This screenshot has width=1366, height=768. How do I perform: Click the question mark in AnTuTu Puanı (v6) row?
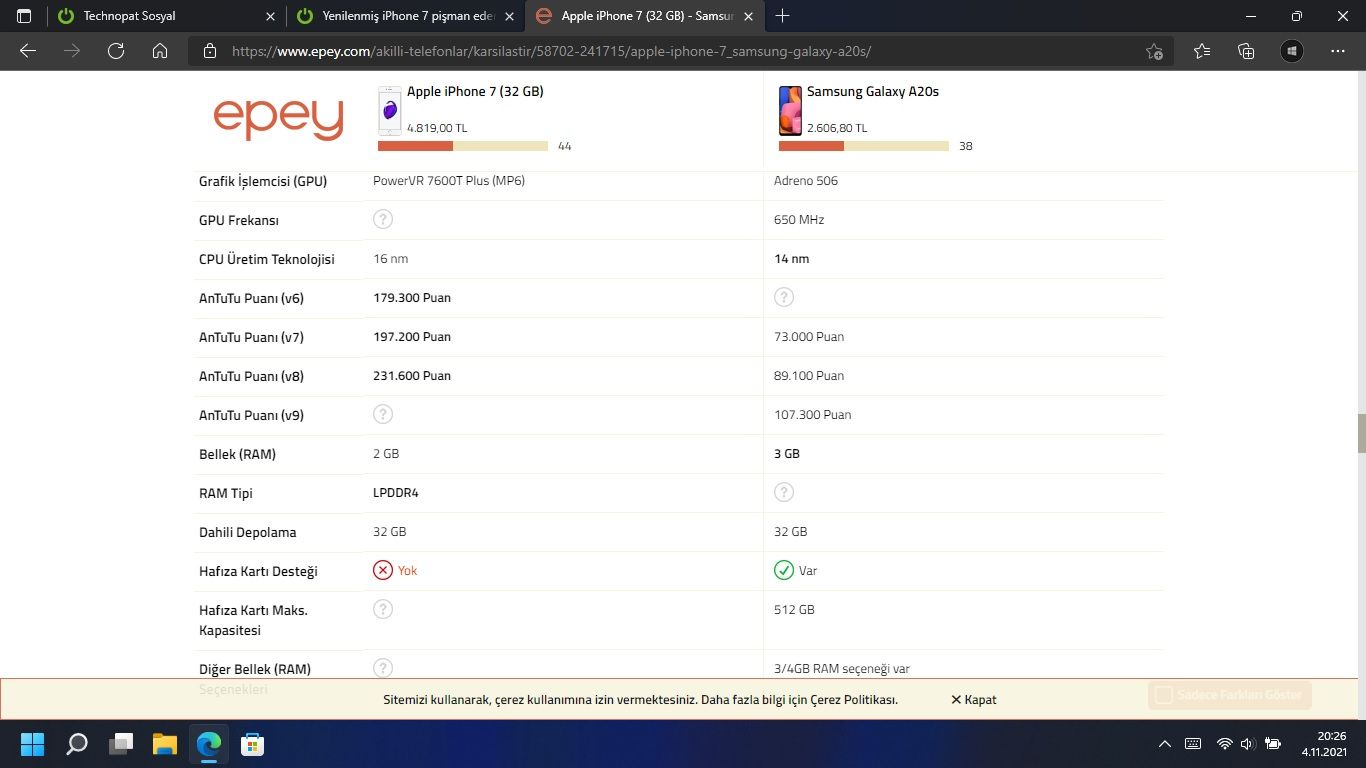pos(784,297)
